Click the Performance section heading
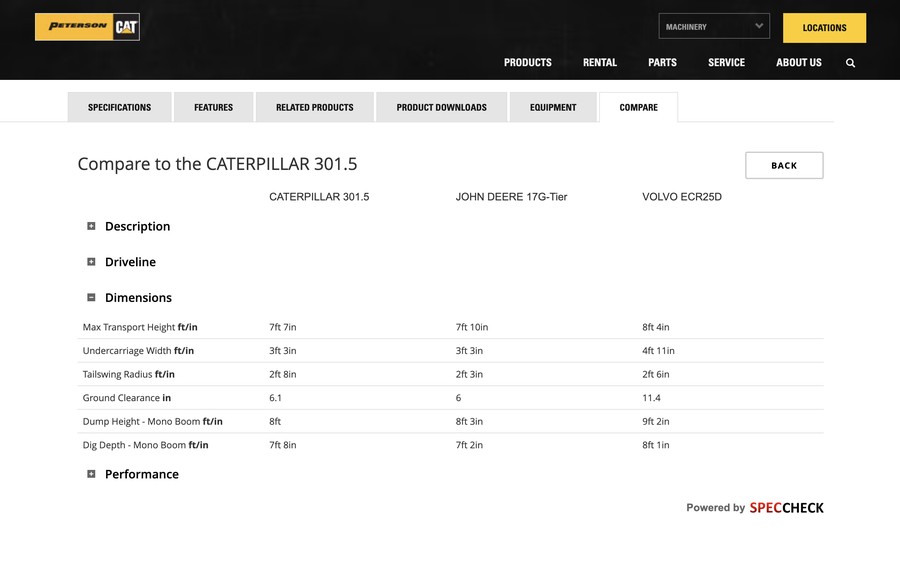 [x=142, y=474]
